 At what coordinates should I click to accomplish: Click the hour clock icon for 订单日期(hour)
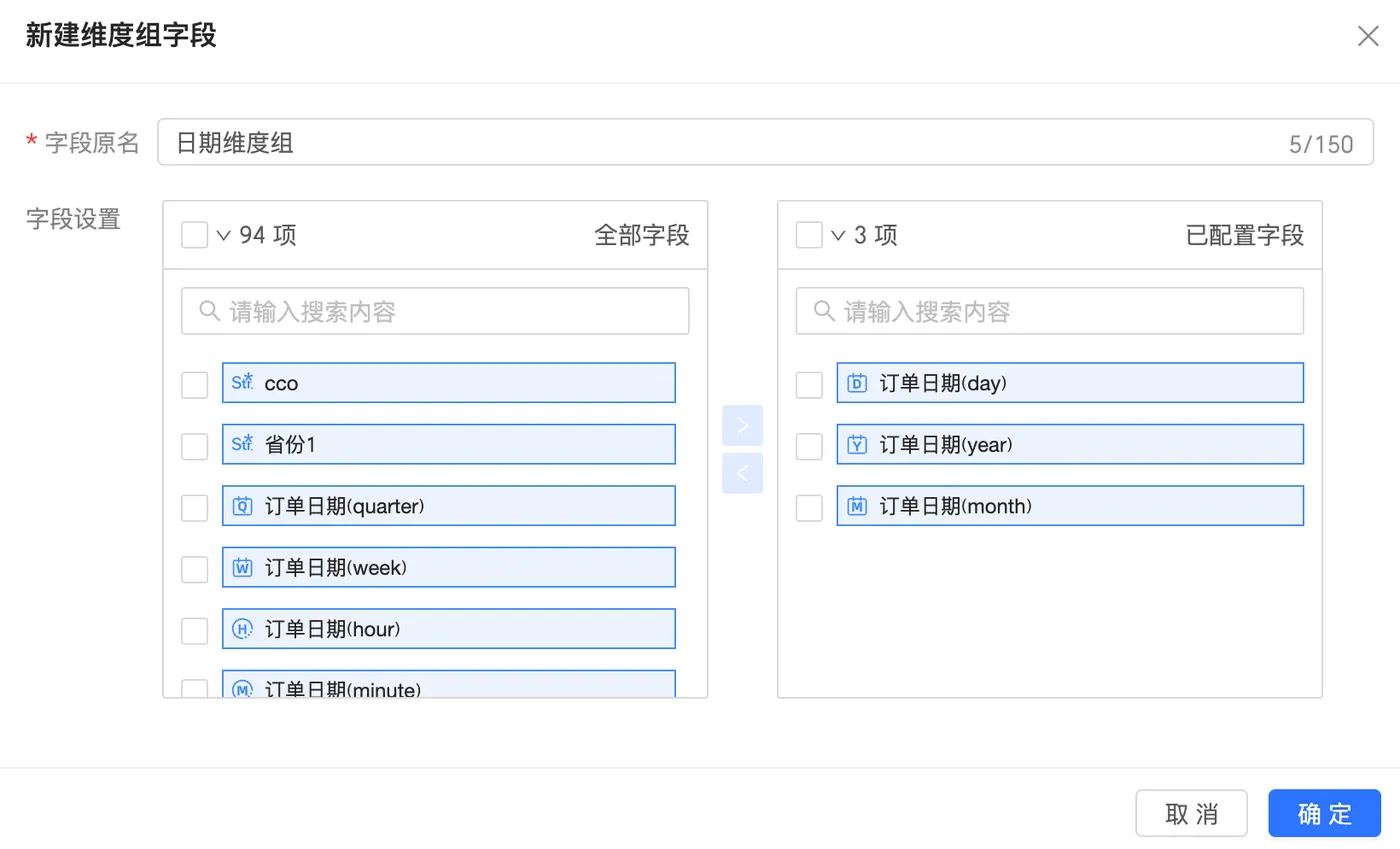click(x=242, y=629)
